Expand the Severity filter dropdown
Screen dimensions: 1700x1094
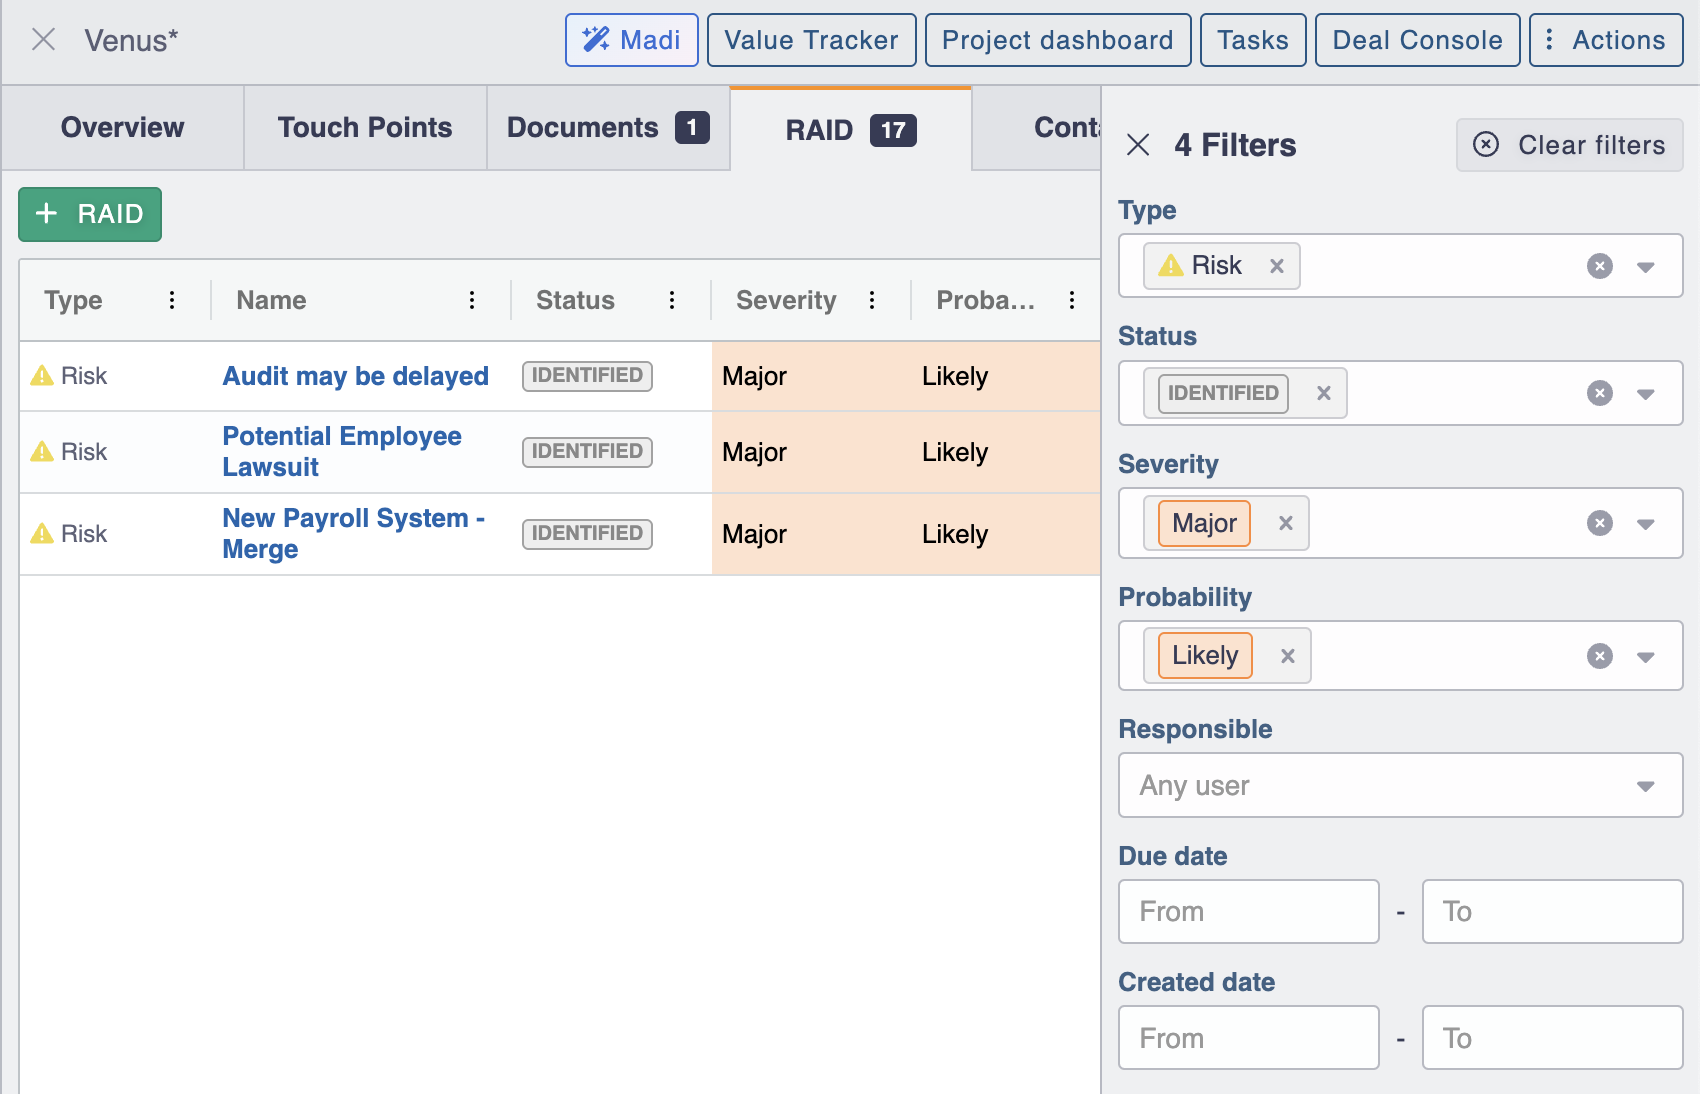coord(1646,524)
